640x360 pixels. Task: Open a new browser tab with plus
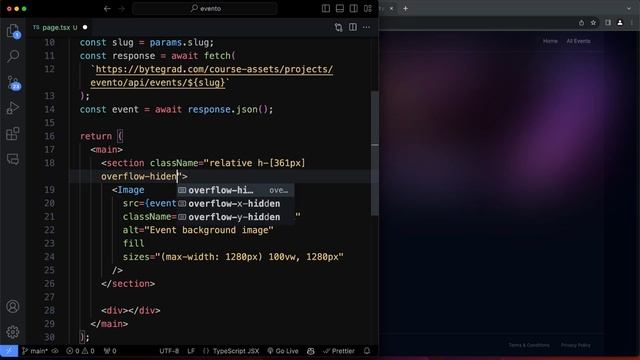pyautogui.click(x=405, y=8)
